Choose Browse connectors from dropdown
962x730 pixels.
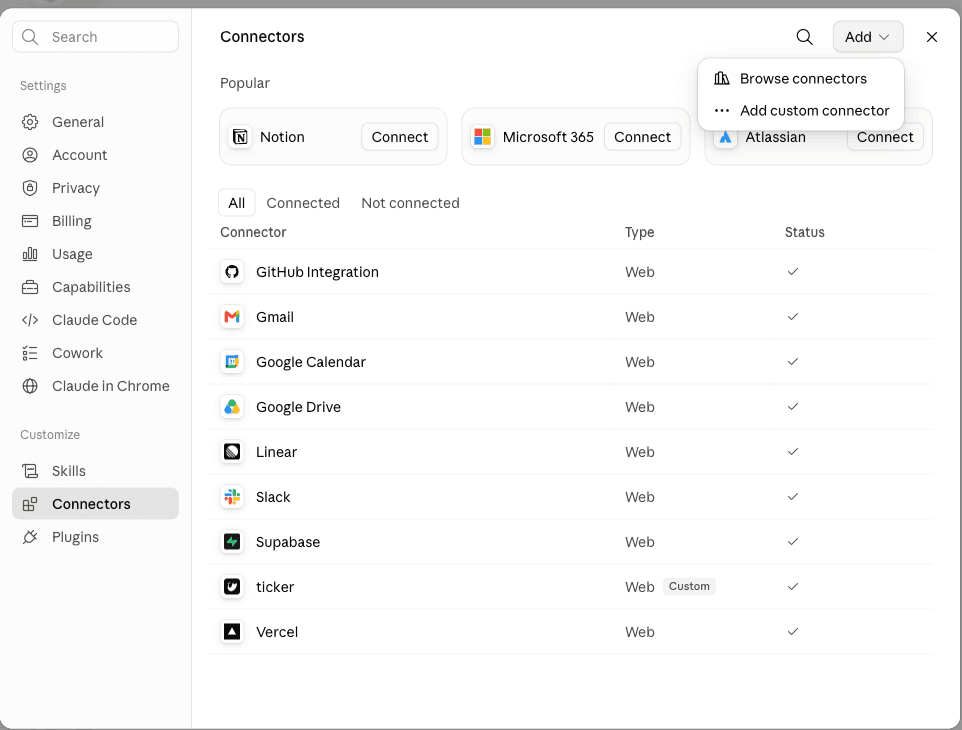tap(801, 79)
